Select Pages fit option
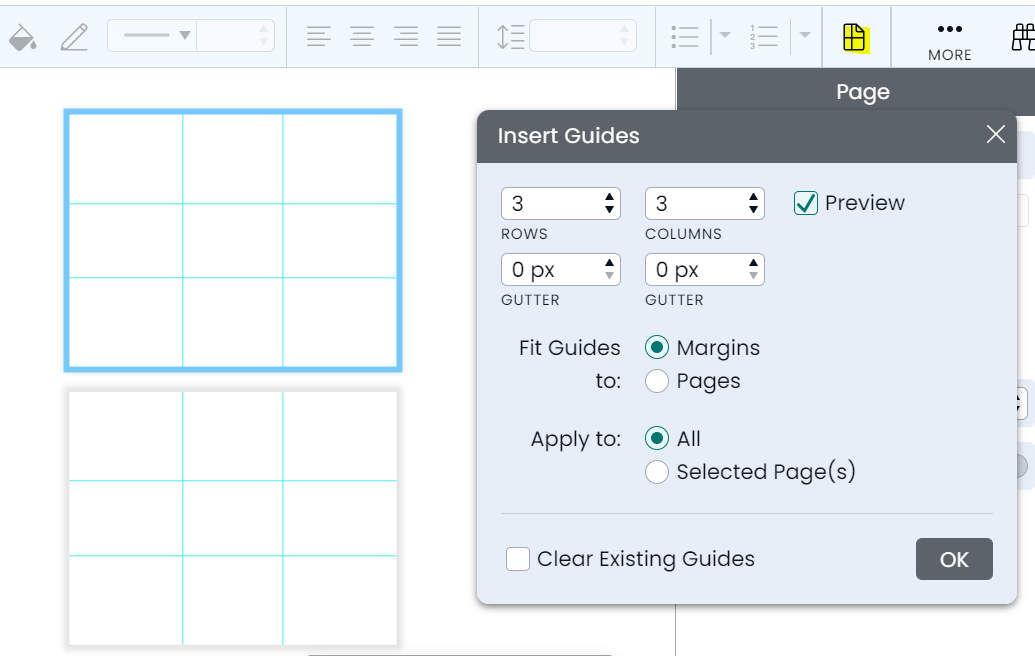Screen dimensions: 1035x656 pyautogui.click(x=657, y=381)
